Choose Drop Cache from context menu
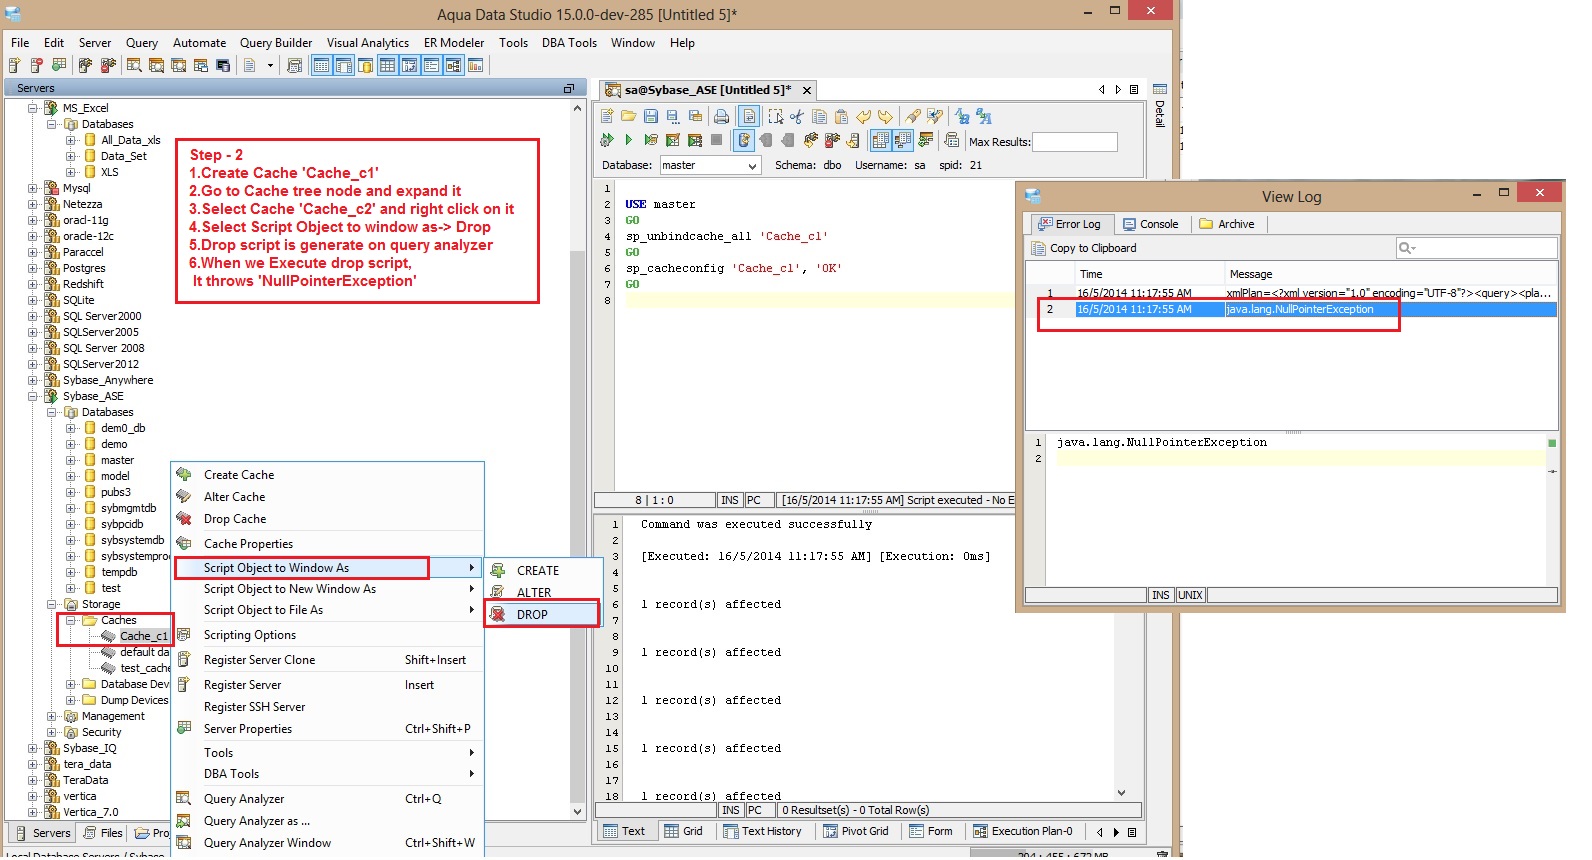 235,519
